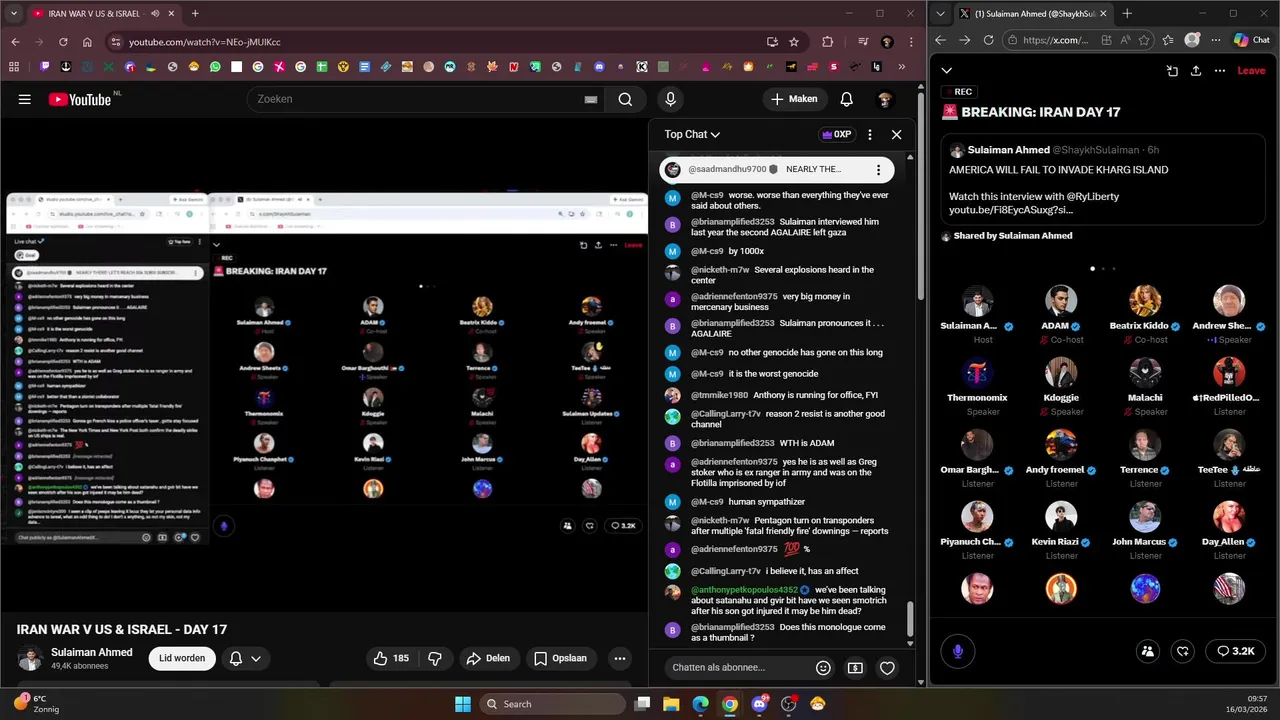Expand the channel notification bell dropdown
The image size is (1280, 720).
tap(245, 658)
